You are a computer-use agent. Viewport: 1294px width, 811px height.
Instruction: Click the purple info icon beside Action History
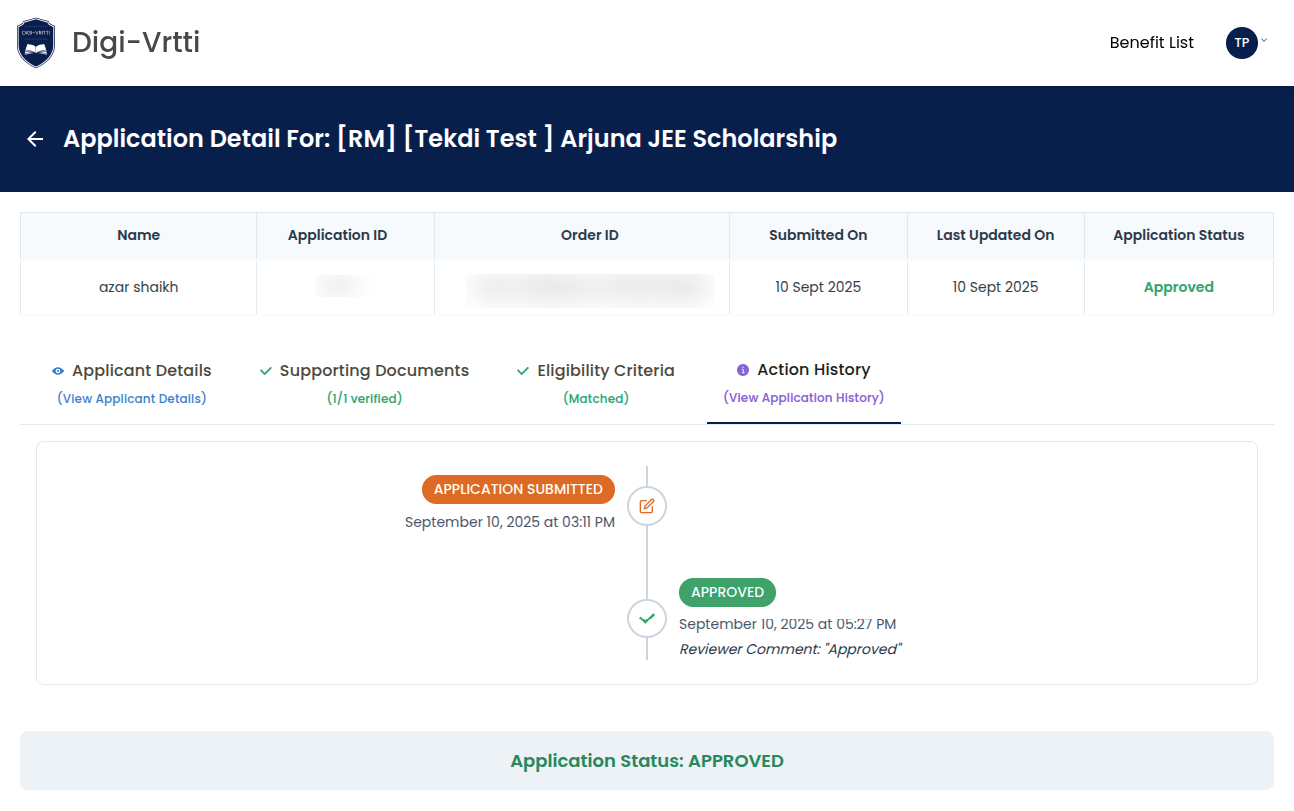tap(743, 370)
